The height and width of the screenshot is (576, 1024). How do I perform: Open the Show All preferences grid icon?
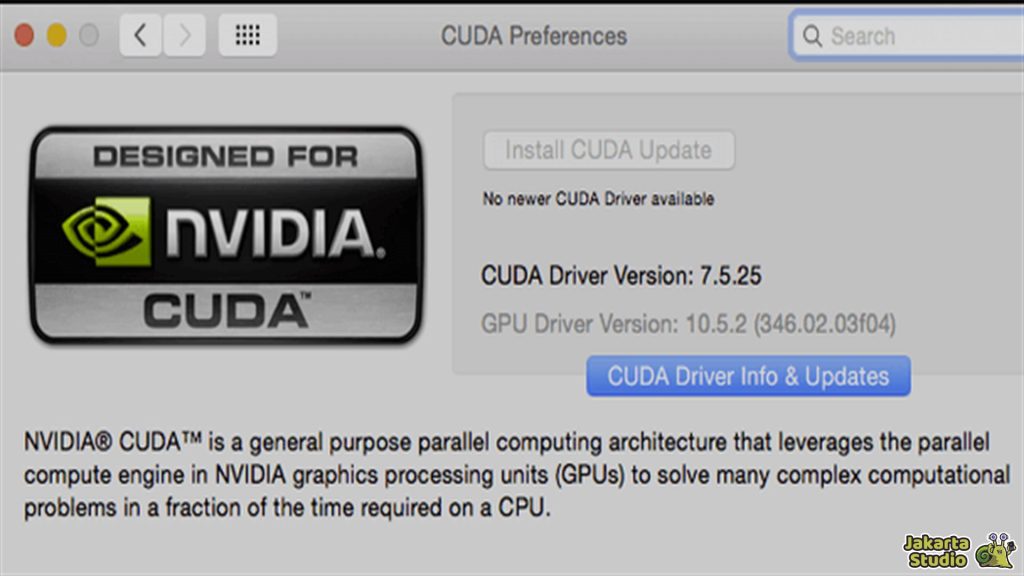point(246,35)
